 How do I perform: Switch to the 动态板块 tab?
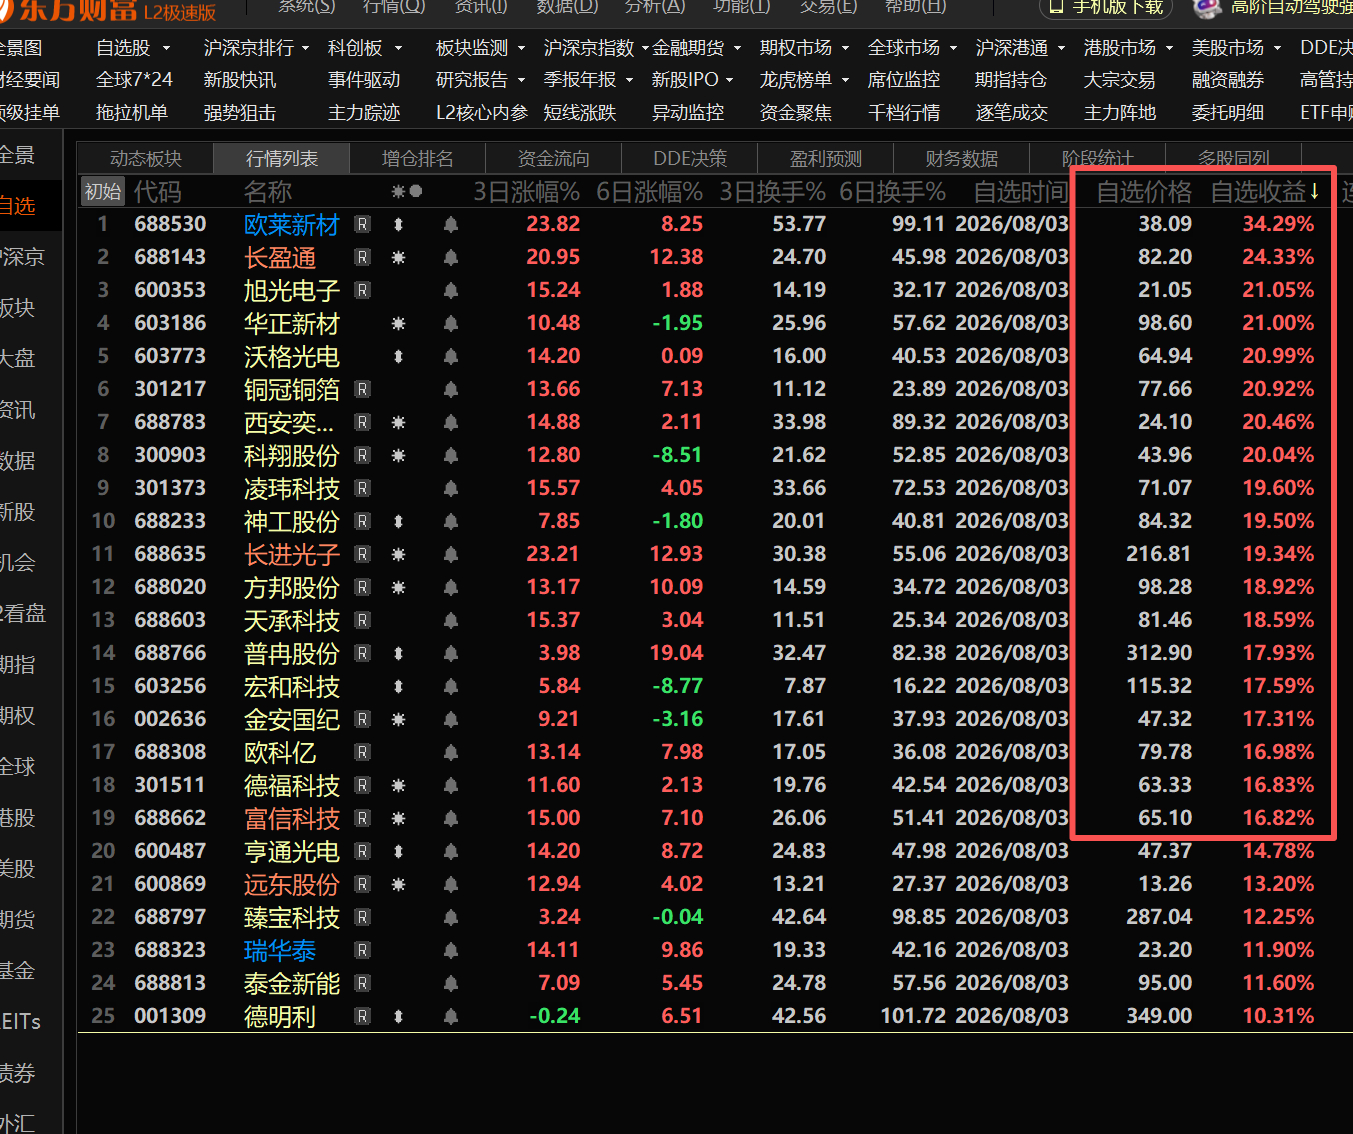pyautogui.click(x=146, y=158)
